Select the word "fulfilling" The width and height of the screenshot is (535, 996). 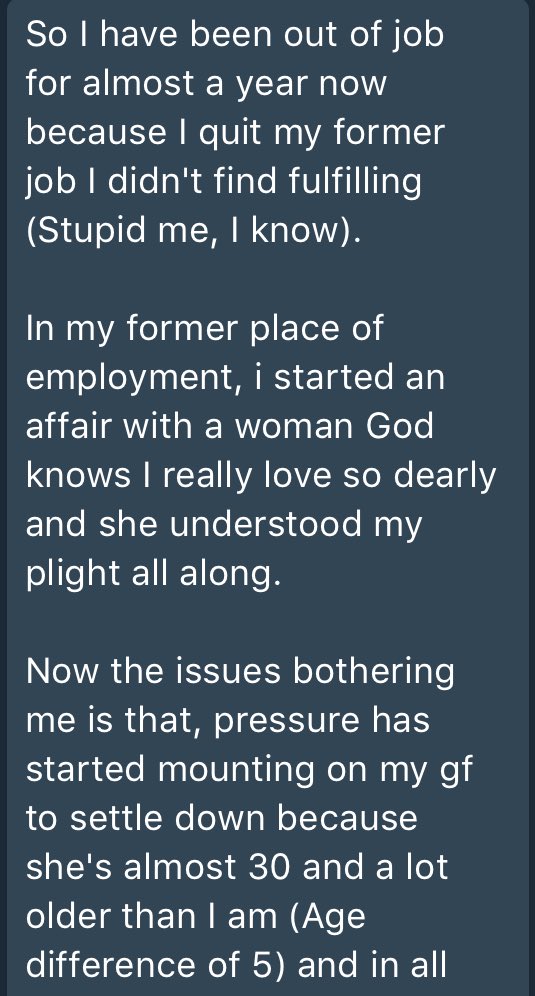click(355, 182)
